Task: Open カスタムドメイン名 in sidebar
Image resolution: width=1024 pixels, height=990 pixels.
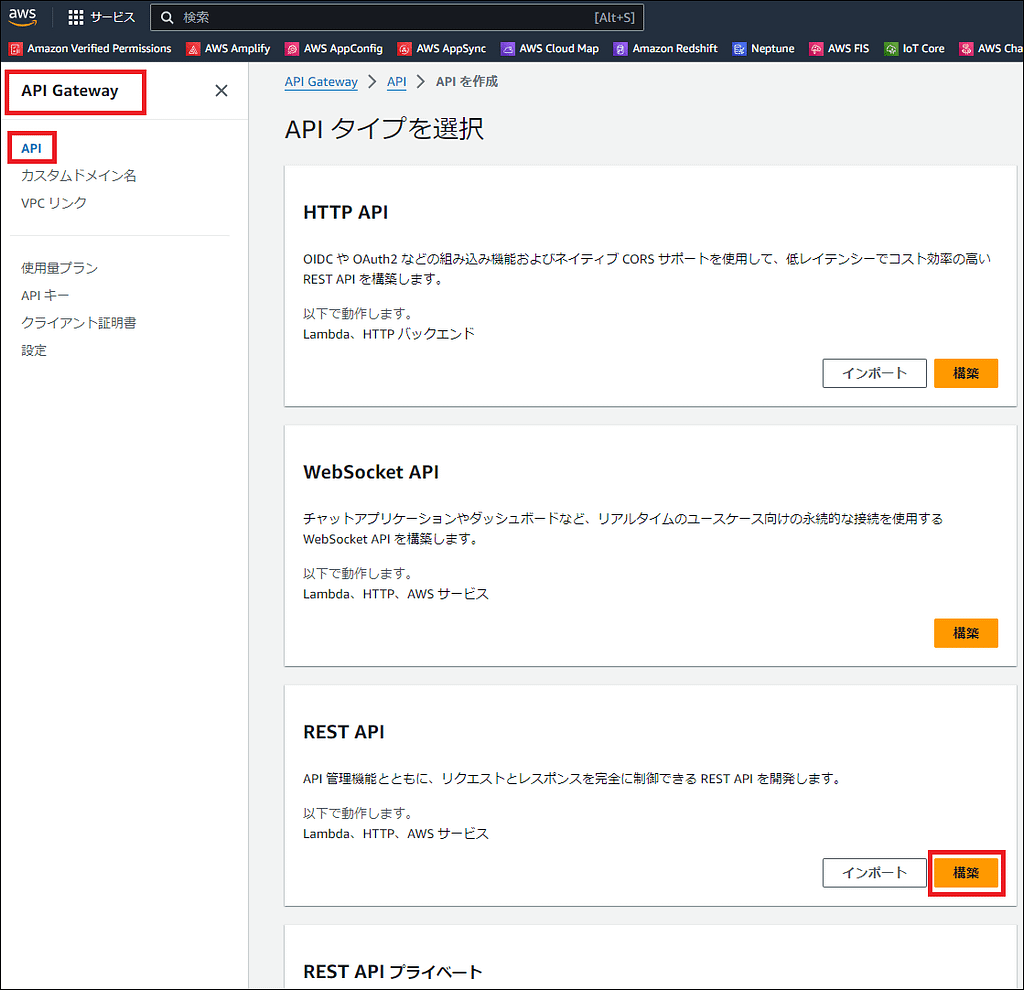Action: coord(79,176)
